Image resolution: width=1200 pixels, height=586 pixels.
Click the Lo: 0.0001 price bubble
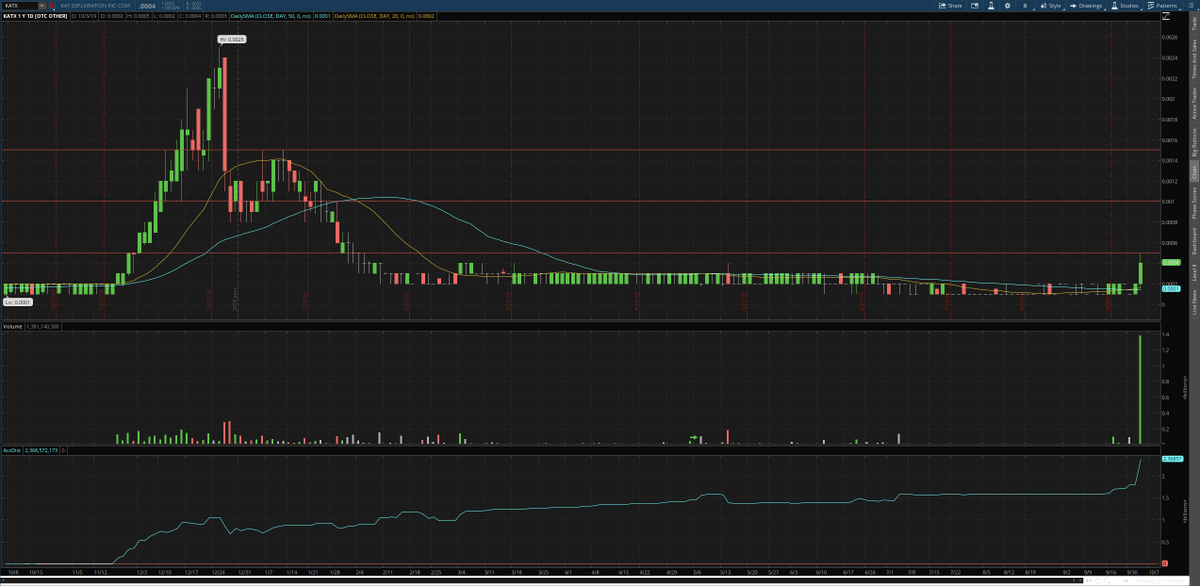click(17, 301)
